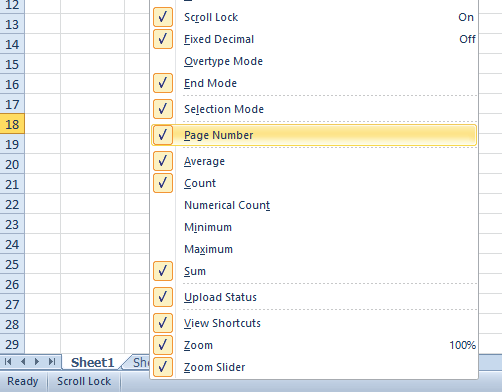Viewport: 502px width, 392px height.
Task: Select row header 18
Action: click(12, 124)
